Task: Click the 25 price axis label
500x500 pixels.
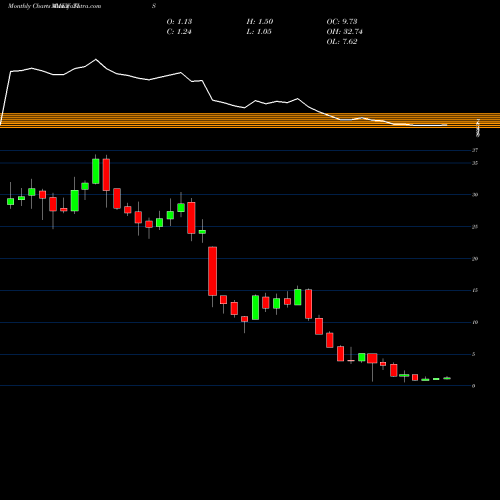Action: [475, 227]
